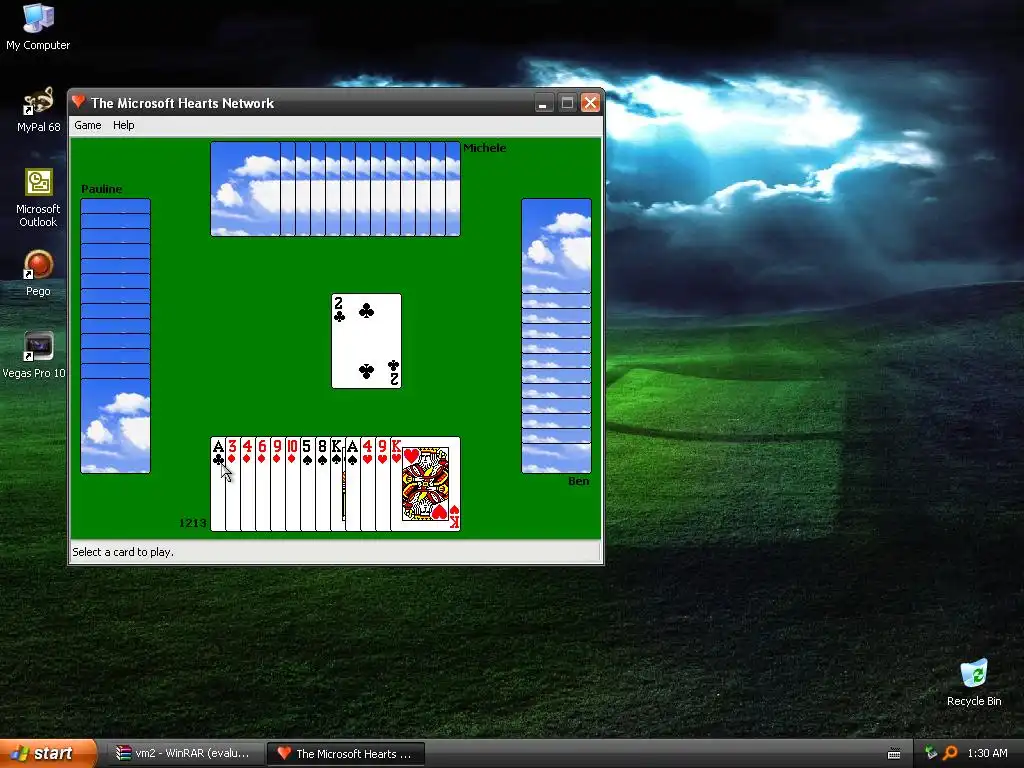Click the 1:30 AM clock
The width and height of the screenshot is (1024, 768).
point(987,754)
